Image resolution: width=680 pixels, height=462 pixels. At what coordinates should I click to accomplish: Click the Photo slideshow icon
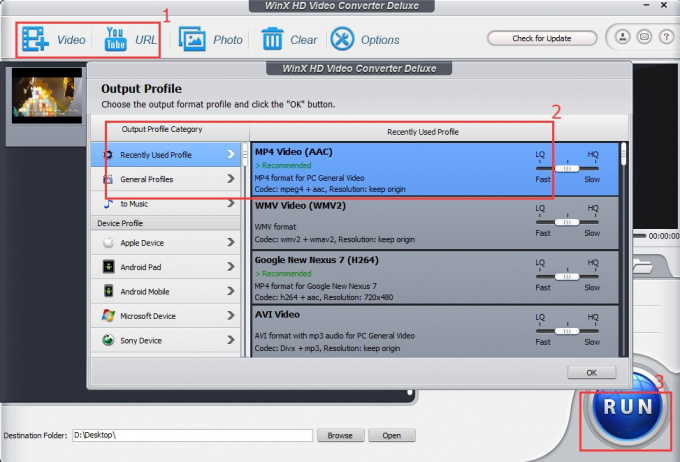point(192,40)
